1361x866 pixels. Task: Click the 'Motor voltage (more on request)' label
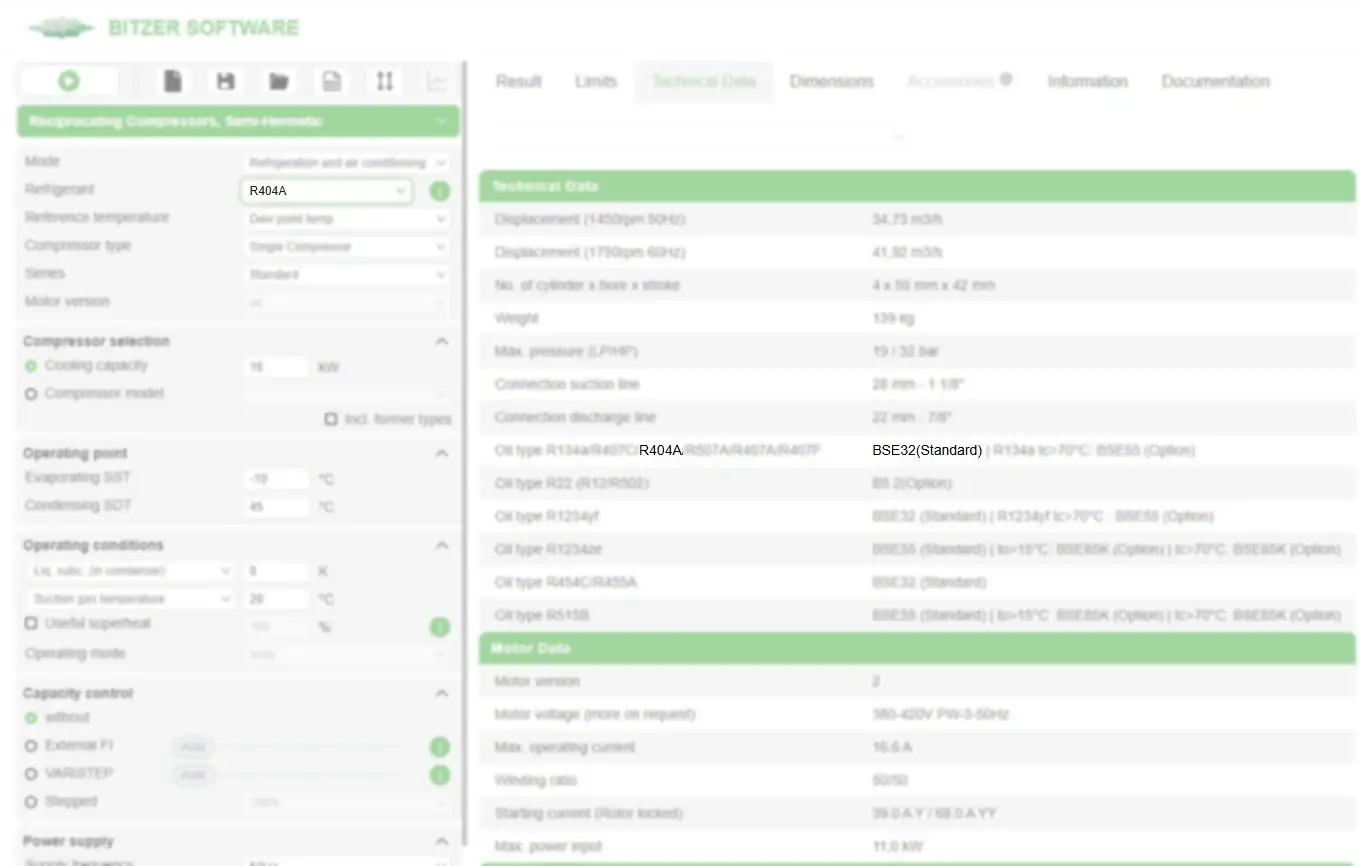tap(594, 715)
